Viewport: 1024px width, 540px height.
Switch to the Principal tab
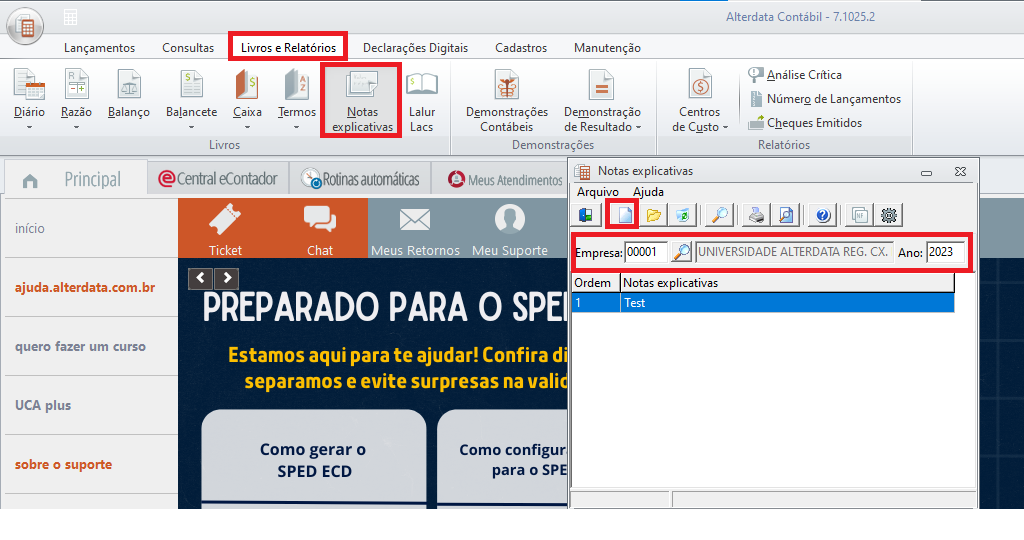point(92,180)
